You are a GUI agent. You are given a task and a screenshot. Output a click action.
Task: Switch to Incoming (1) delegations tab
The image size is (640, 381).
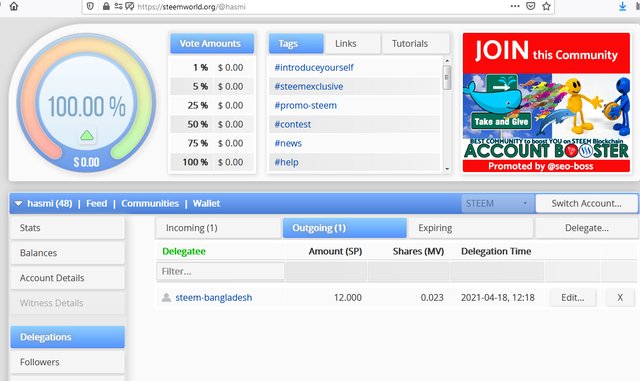click(218, 228)
